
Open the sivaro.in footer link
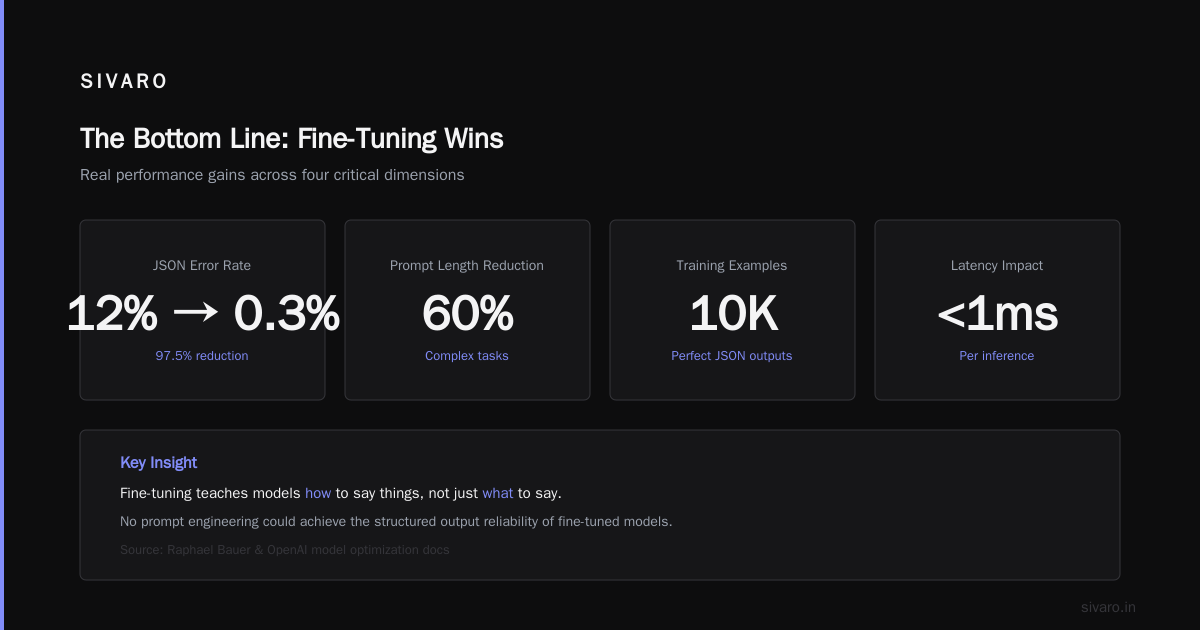click(1109, 607)
